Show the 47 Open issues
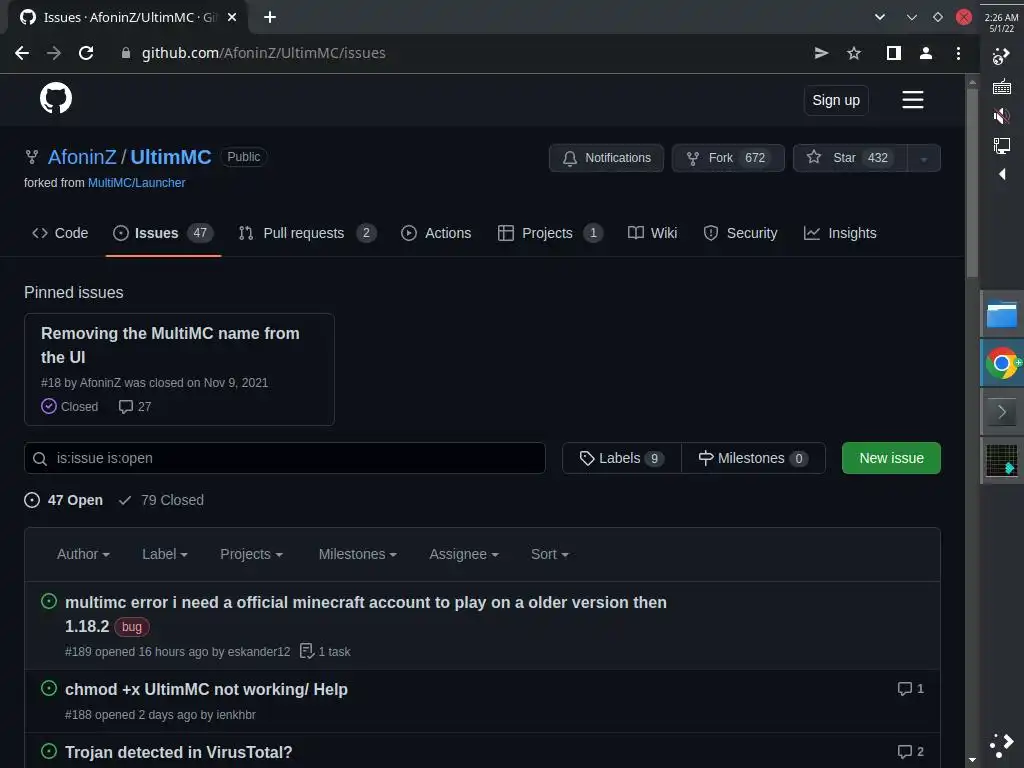Image resolution: width=1024 pixels, height=768 pixels. point(63,500)
